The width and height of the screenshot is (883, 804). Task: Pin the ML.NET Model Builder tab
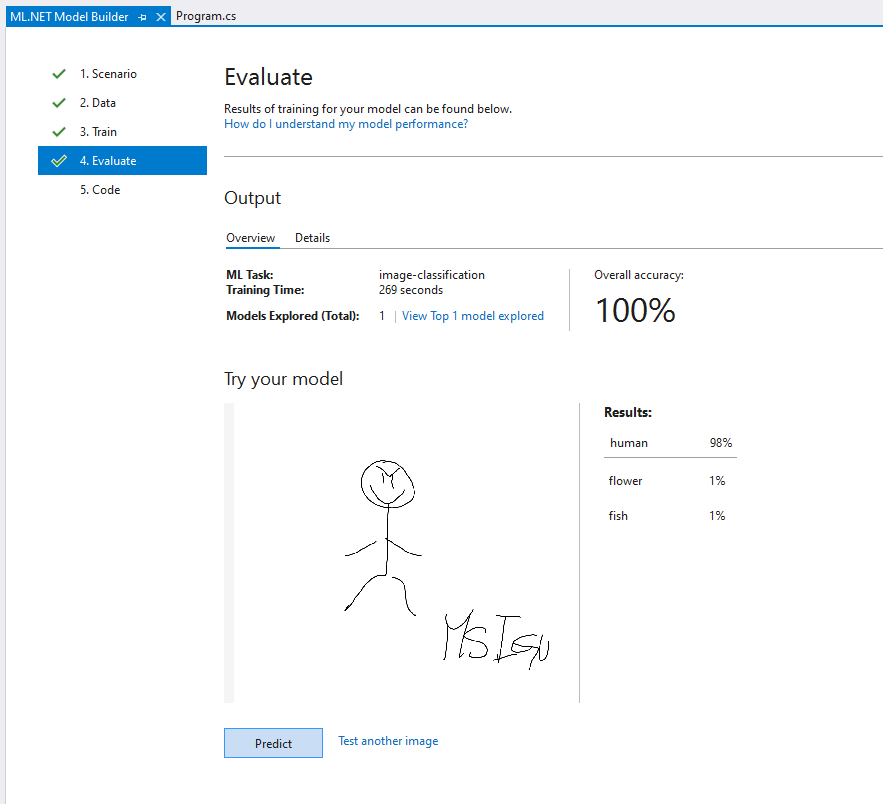click(142, 17)
